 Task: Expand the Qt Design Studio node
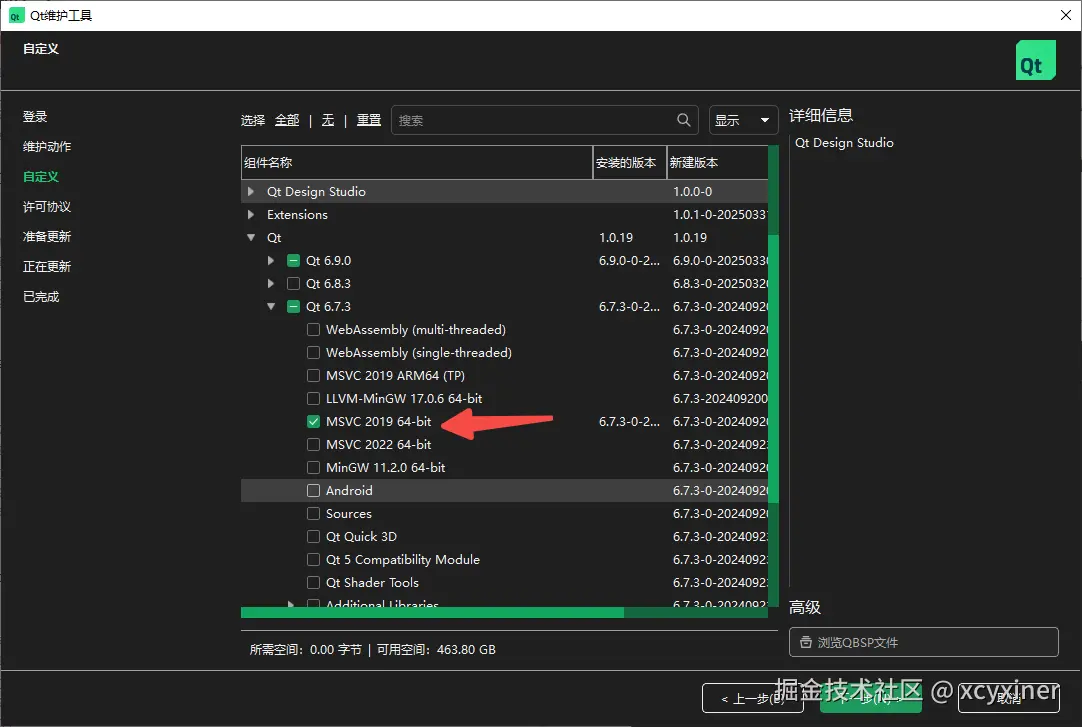pos(251,192)
